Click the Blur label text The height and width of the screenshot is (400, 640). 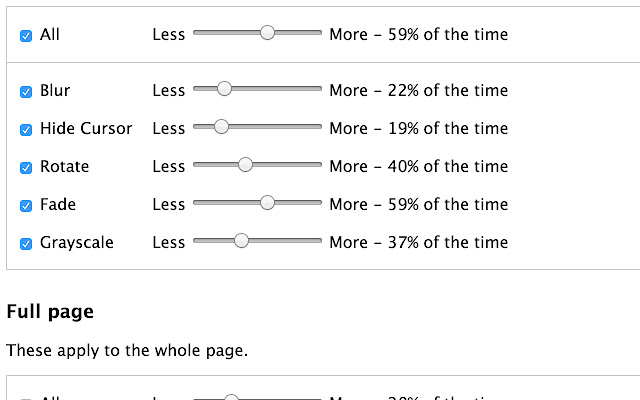pyautogui.click(x=55, y=91)
